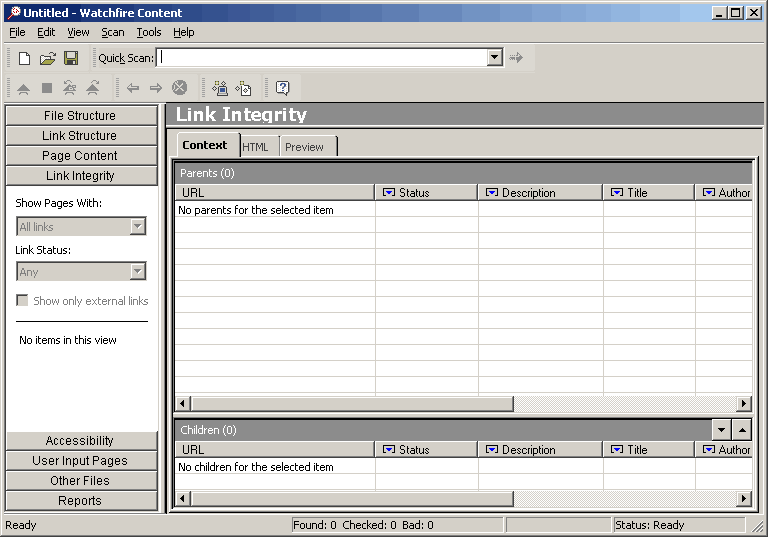Image resolution: width=768 pixels, height=537 pixels.
Task: Click in the Quick Scan input field
Action: [x=323, y=57]
